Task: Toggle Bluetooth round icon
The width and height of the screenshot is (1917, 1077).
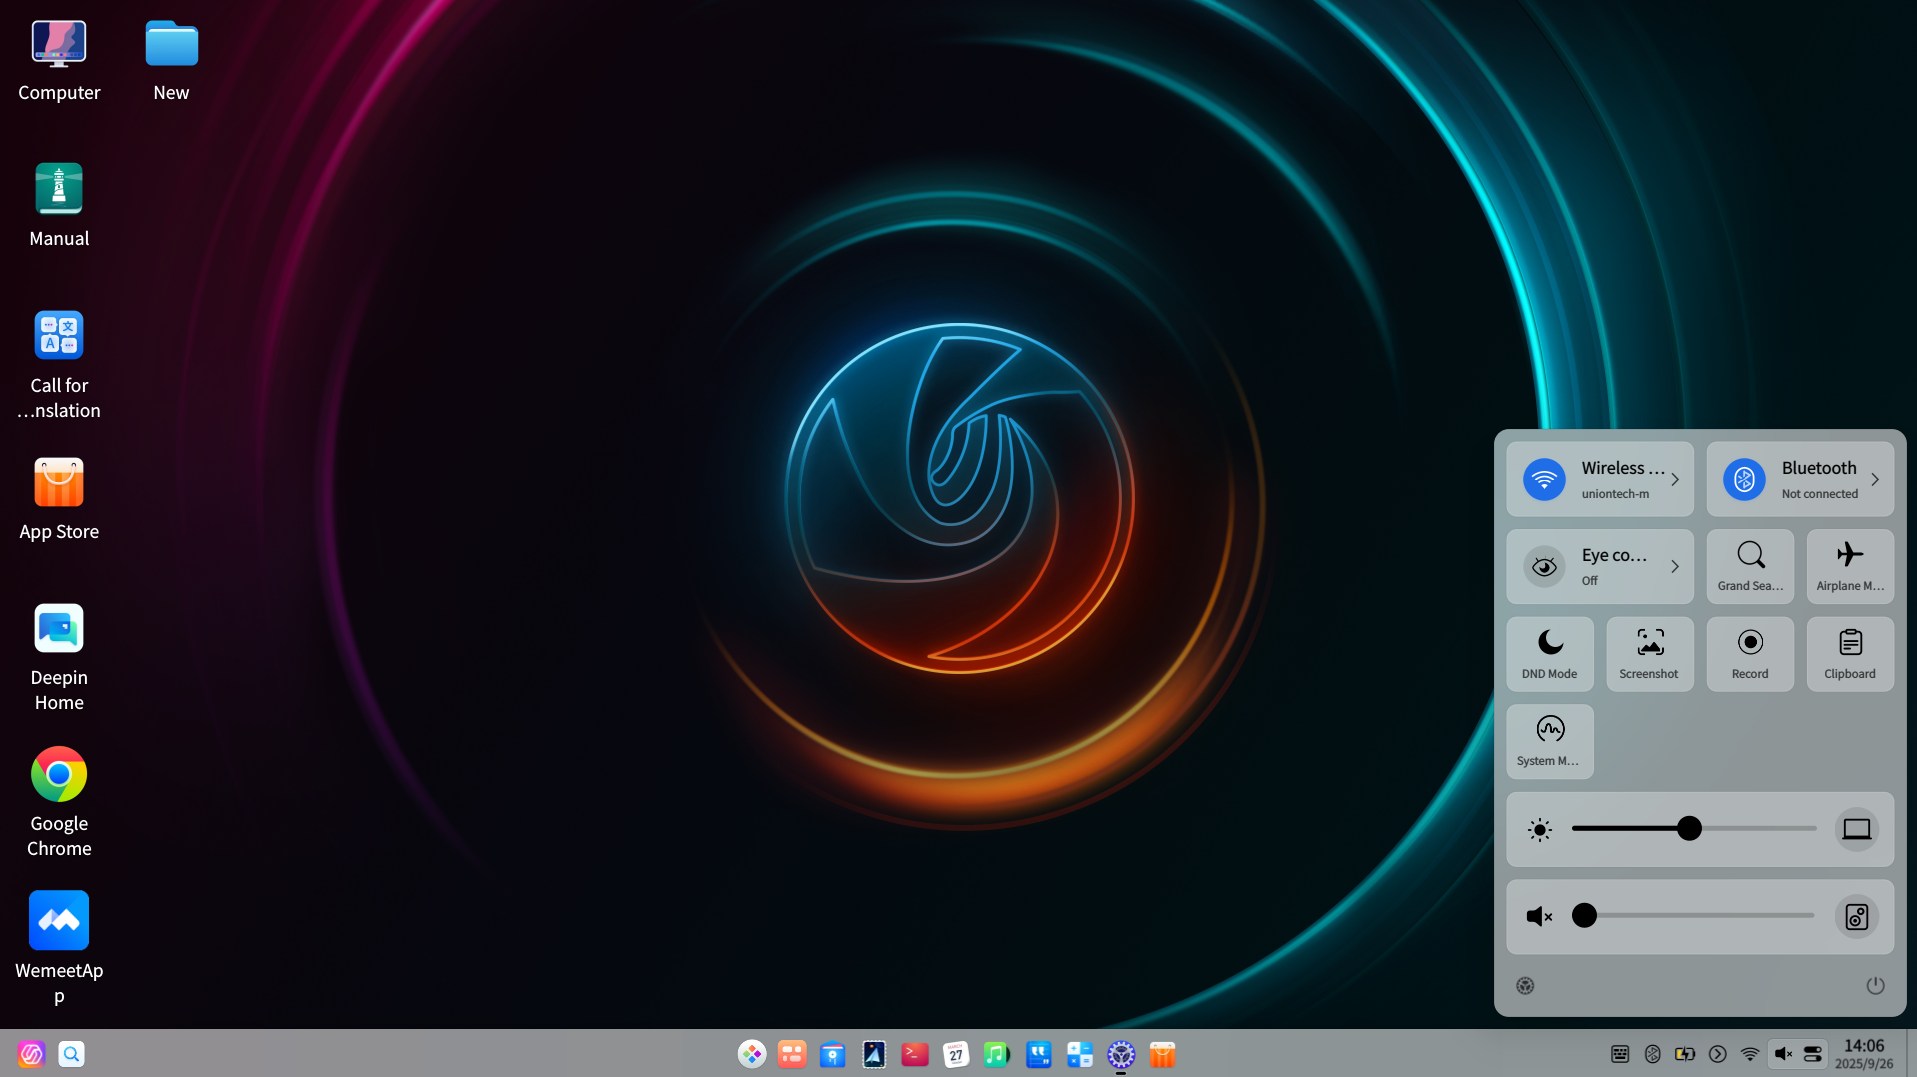Action: (1744, 479)
